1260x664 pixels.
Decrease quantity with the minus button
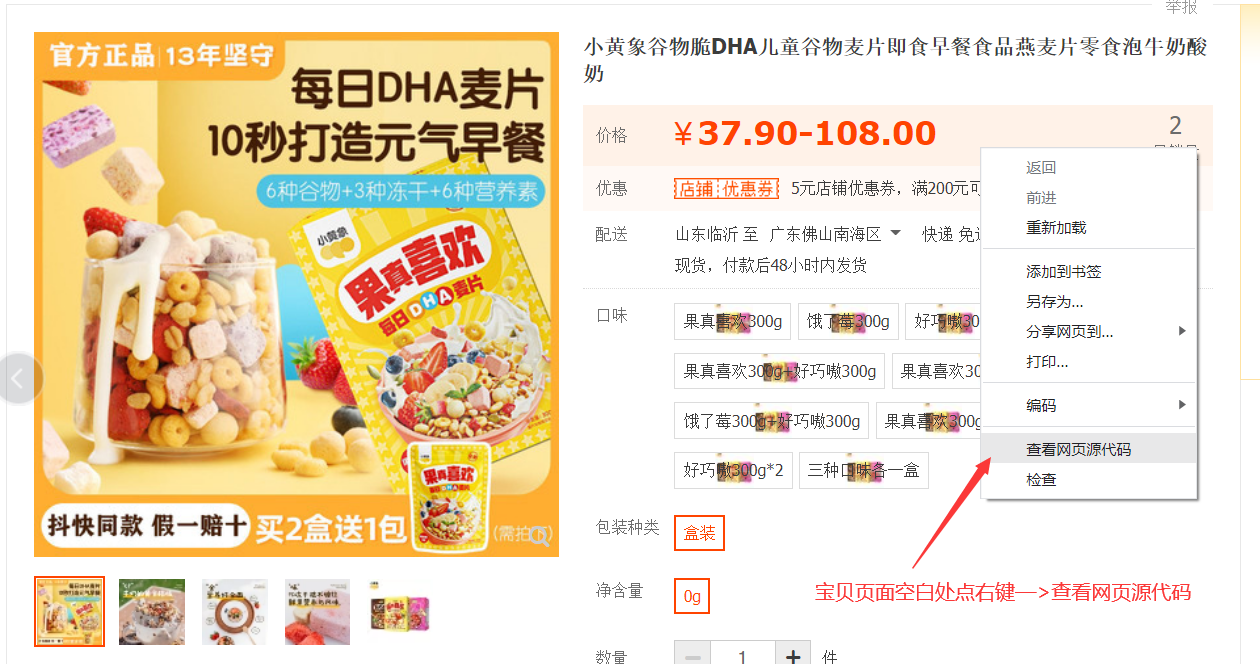(692, 656)
